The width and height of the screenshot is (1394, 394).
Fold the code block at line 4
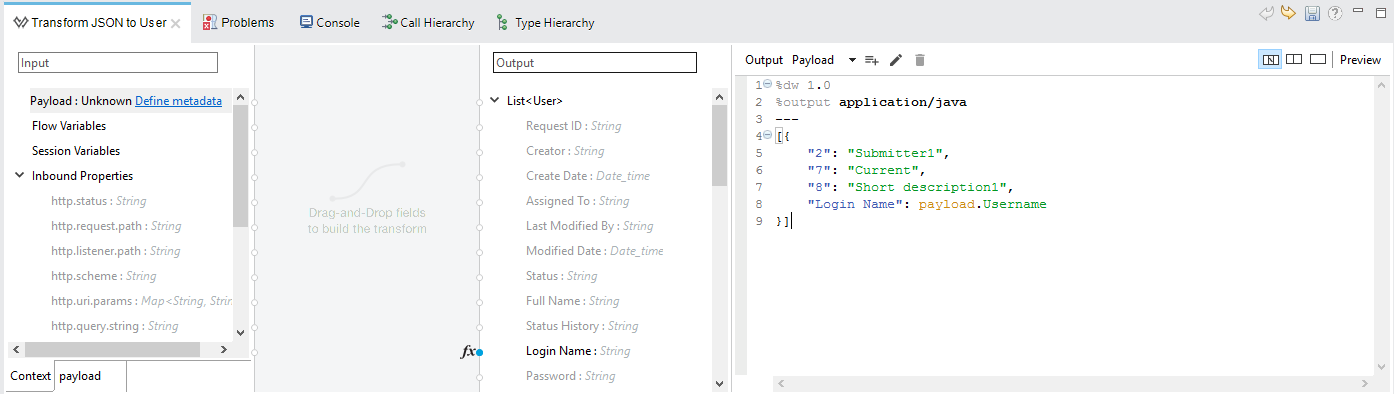[767, 136]
